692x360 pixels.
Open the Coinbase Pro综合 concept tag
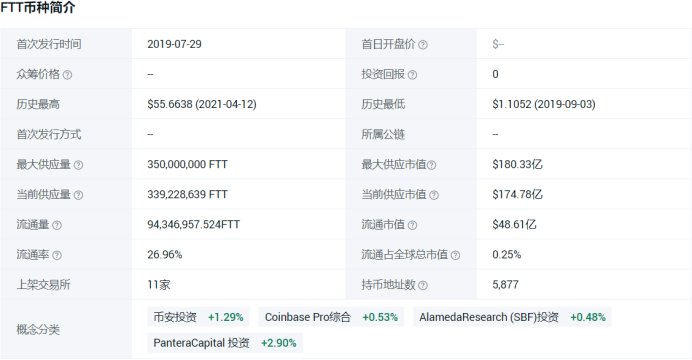coord(331,317)
